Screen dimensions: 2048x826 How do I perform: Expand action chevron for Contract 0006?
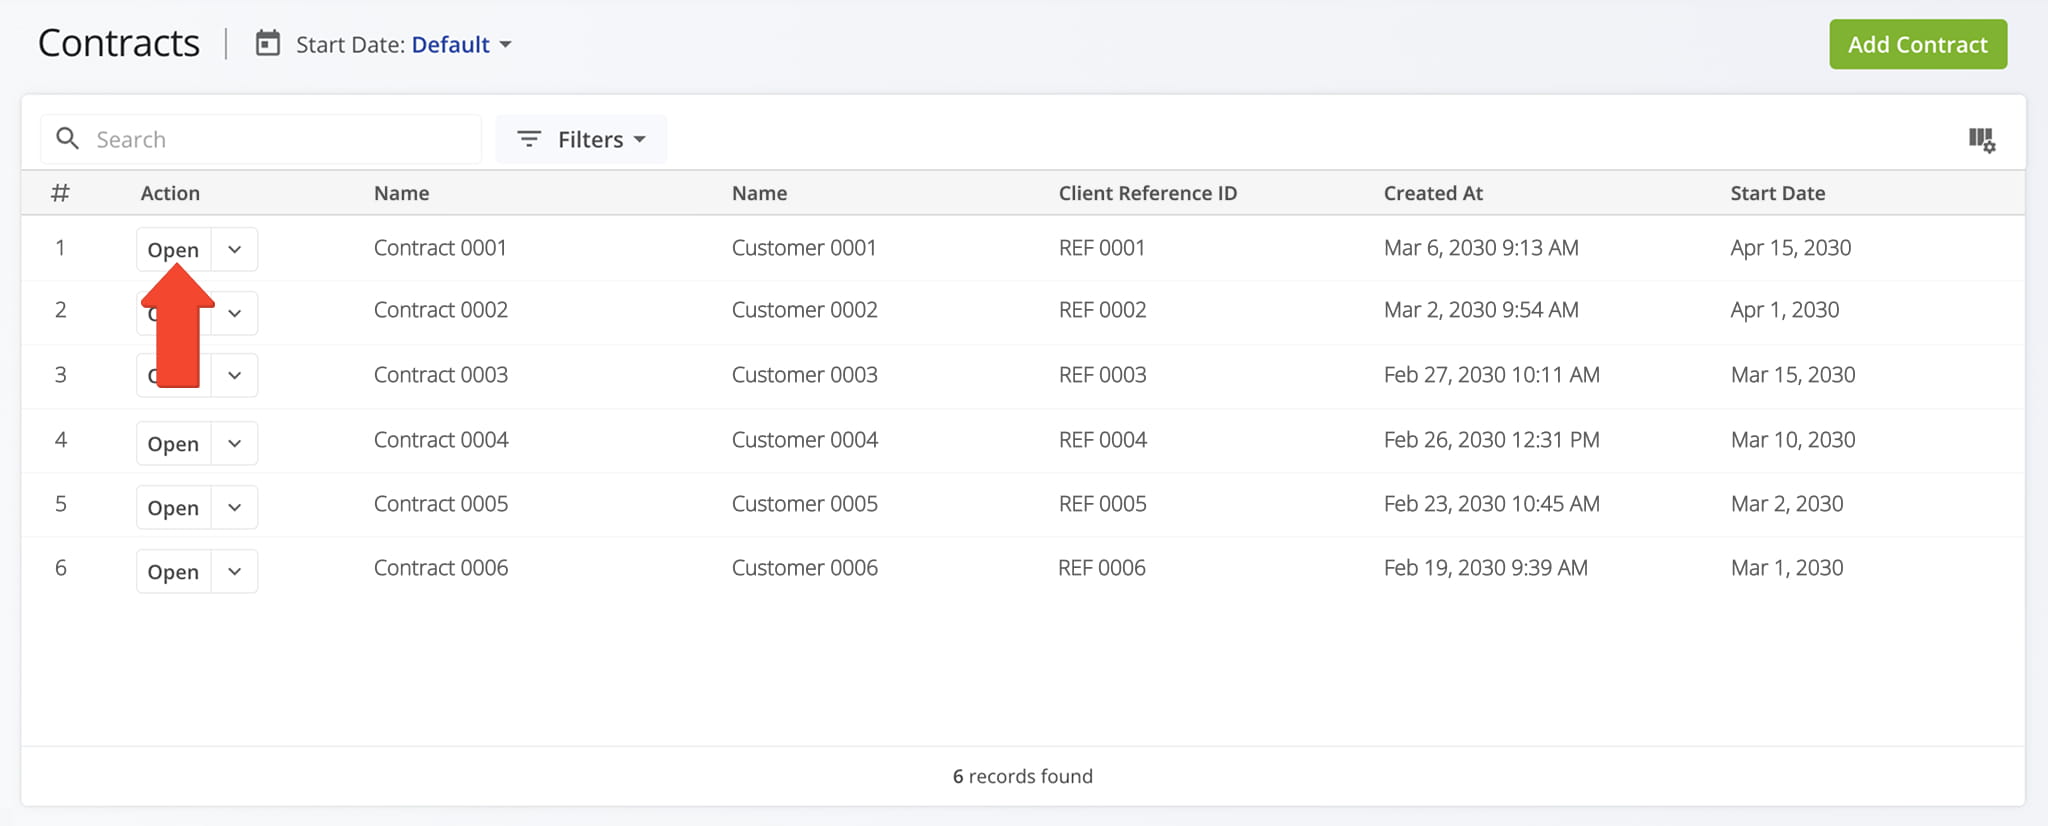(235, 571)
